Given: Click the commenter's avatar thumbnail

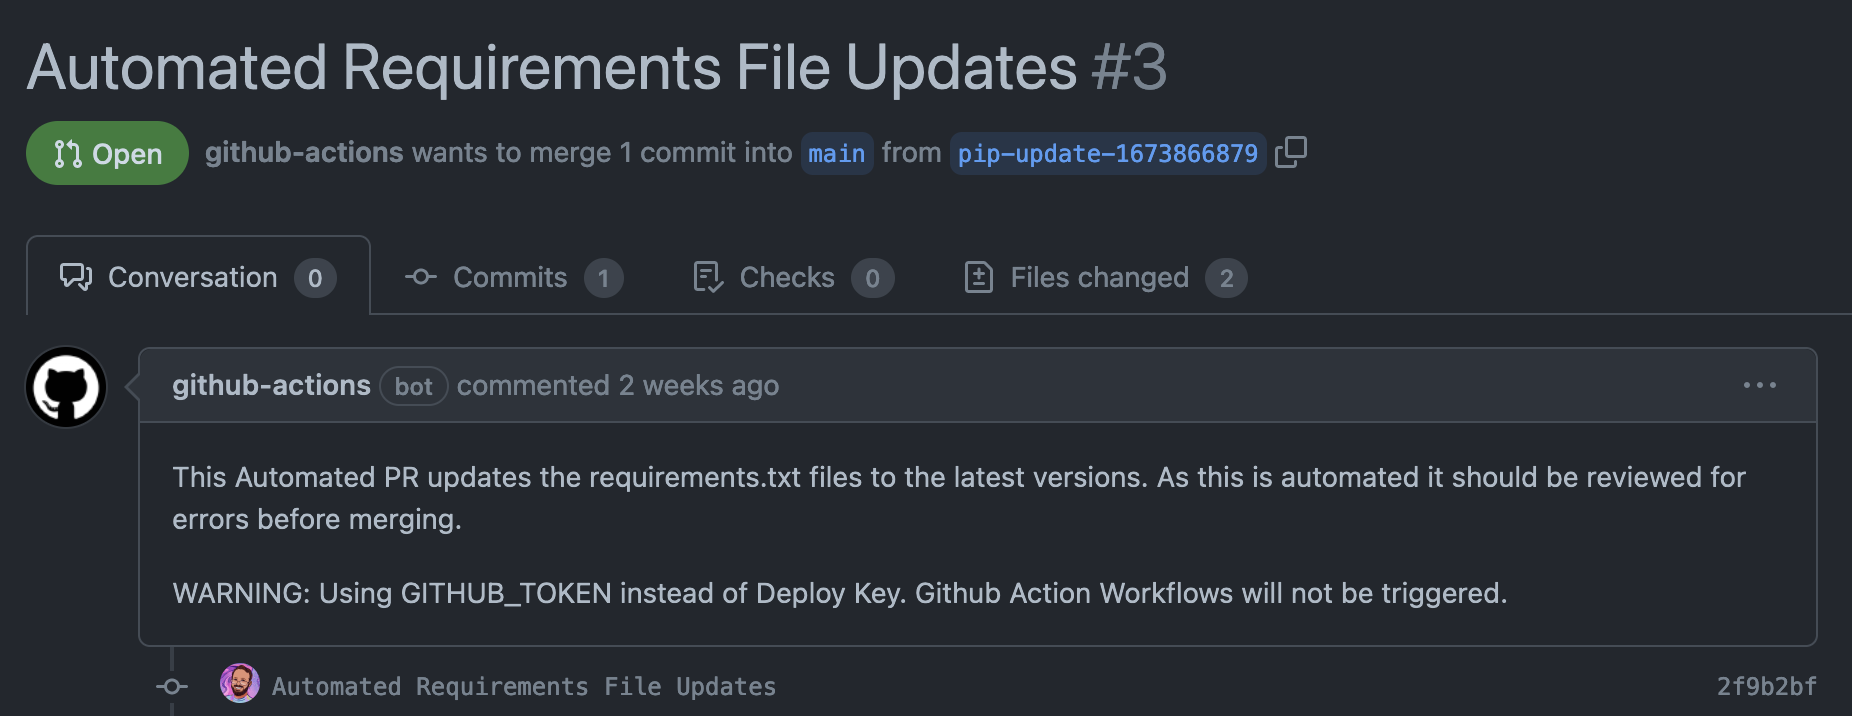Looking at the screenshot, I should tap(240, 686).
